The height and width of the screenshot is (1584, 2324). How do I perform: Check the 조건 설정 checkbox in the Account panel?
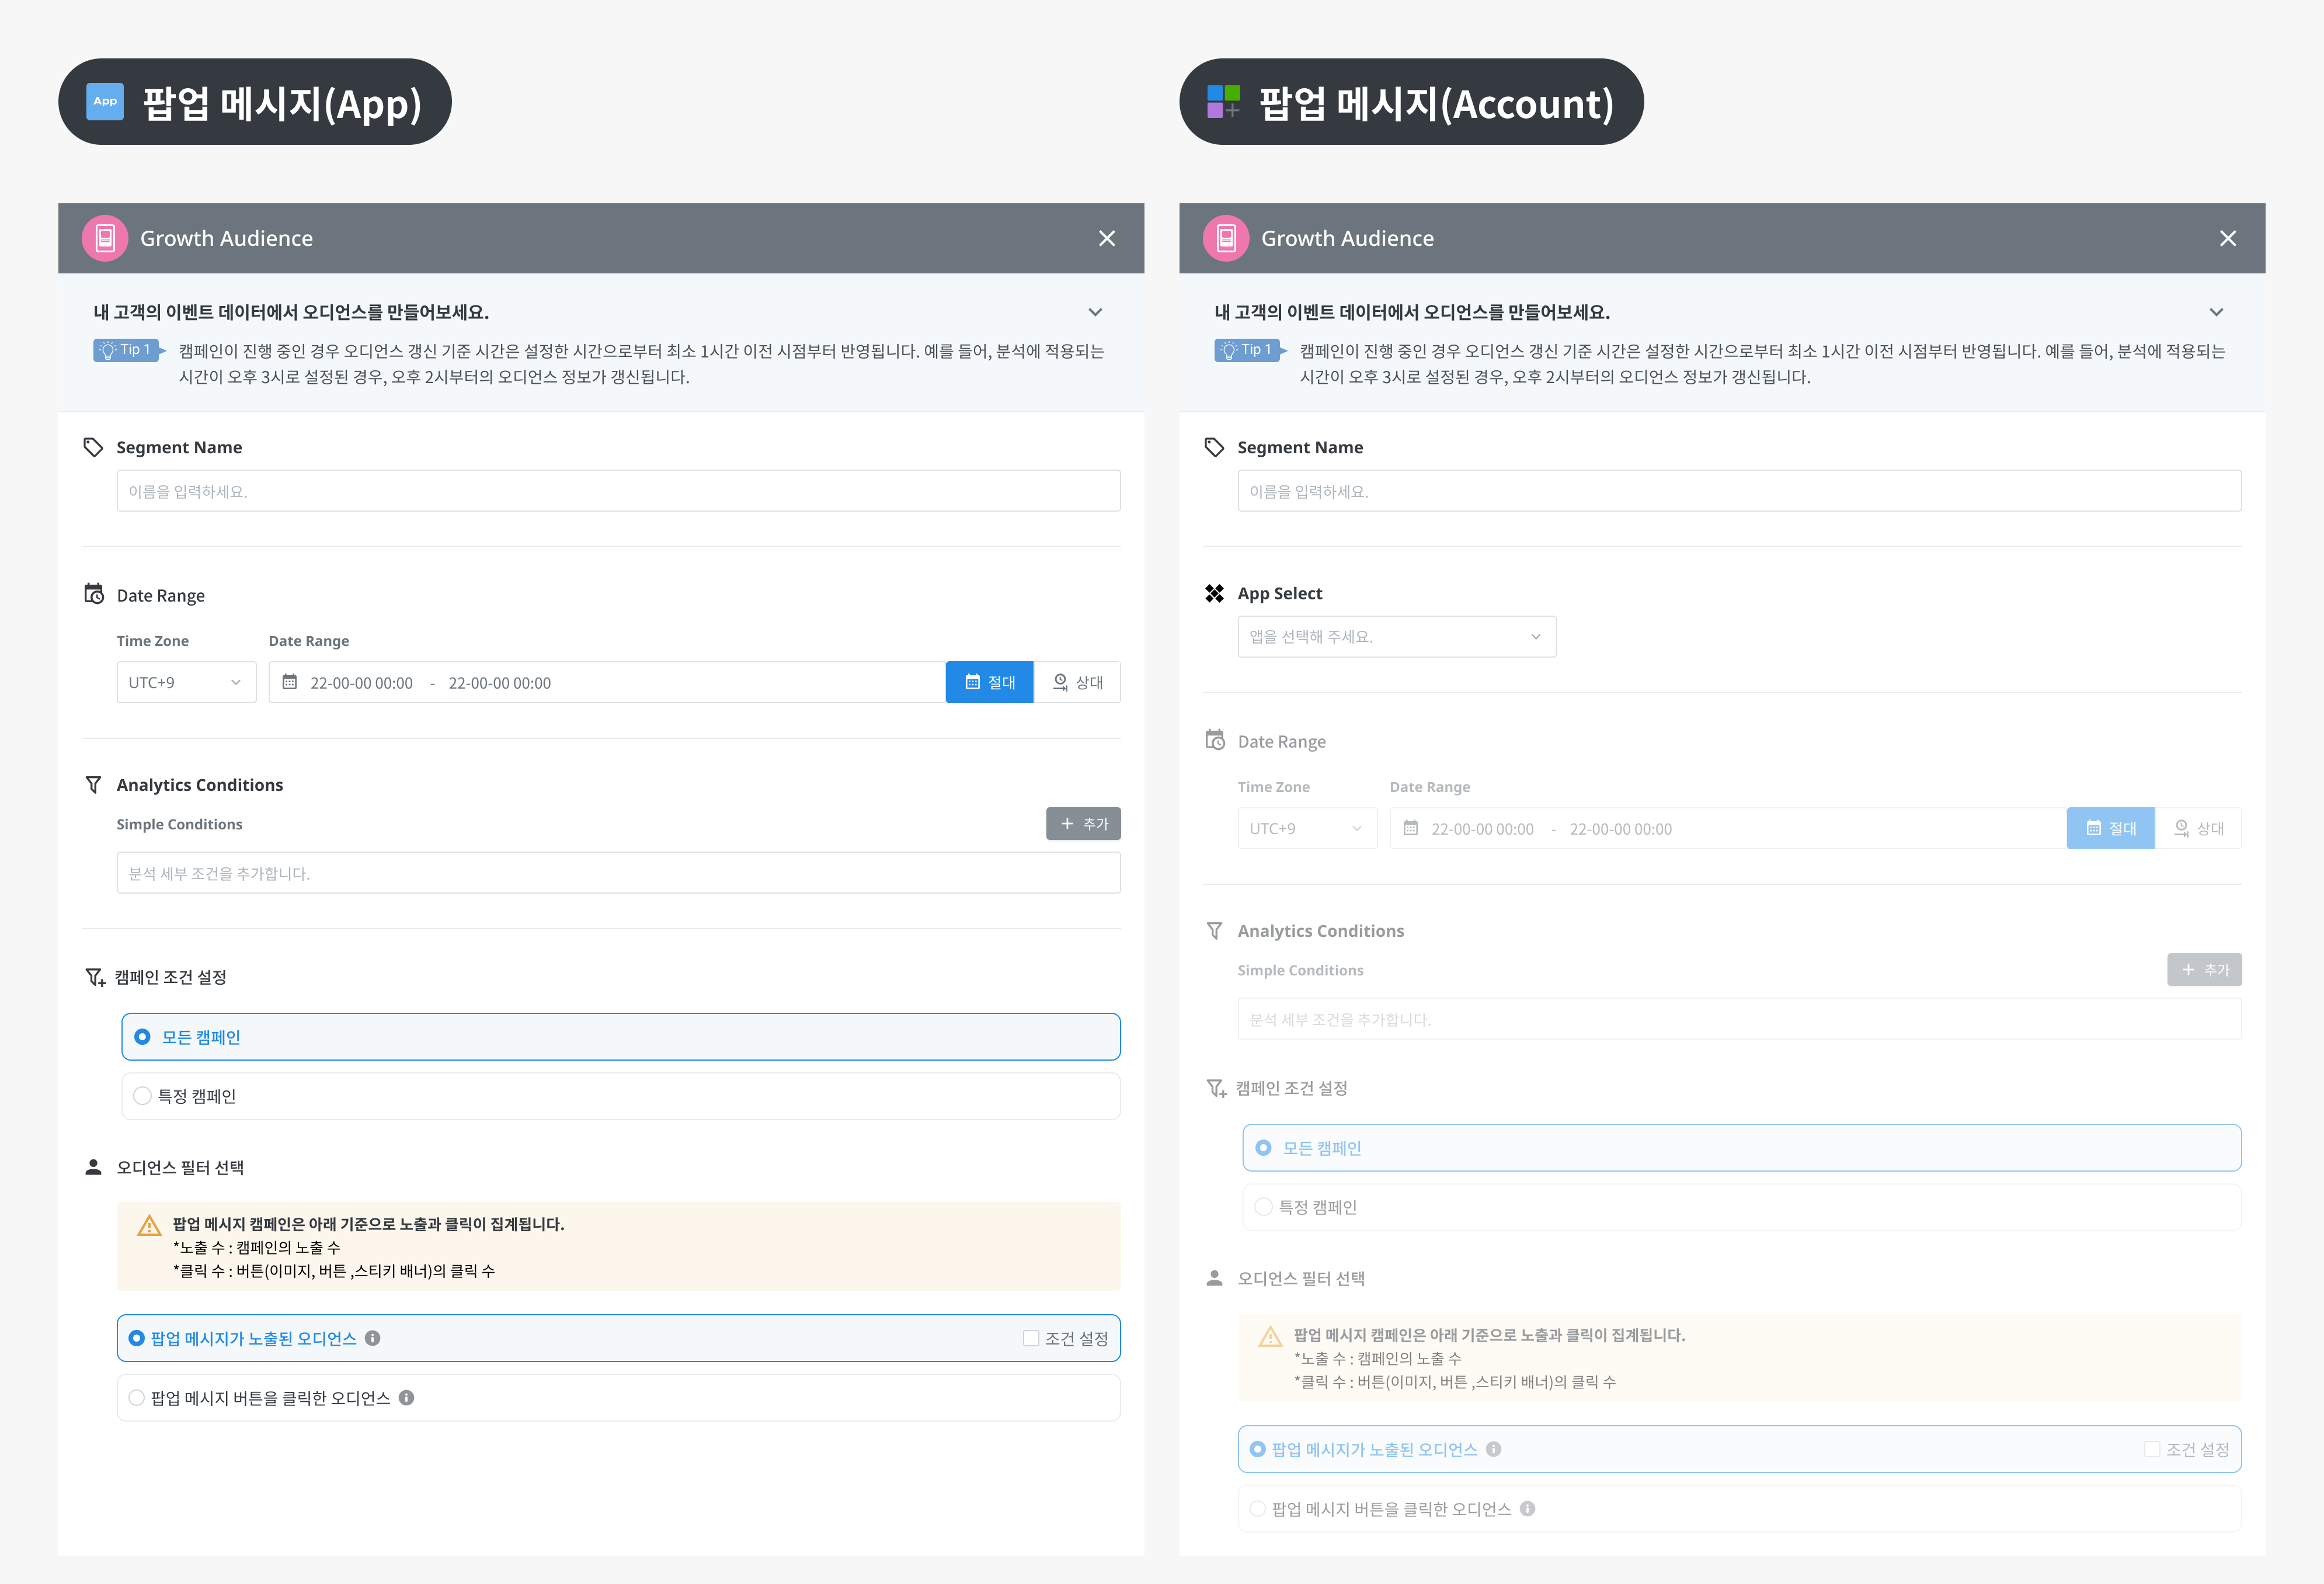tap(2151, 1449)
